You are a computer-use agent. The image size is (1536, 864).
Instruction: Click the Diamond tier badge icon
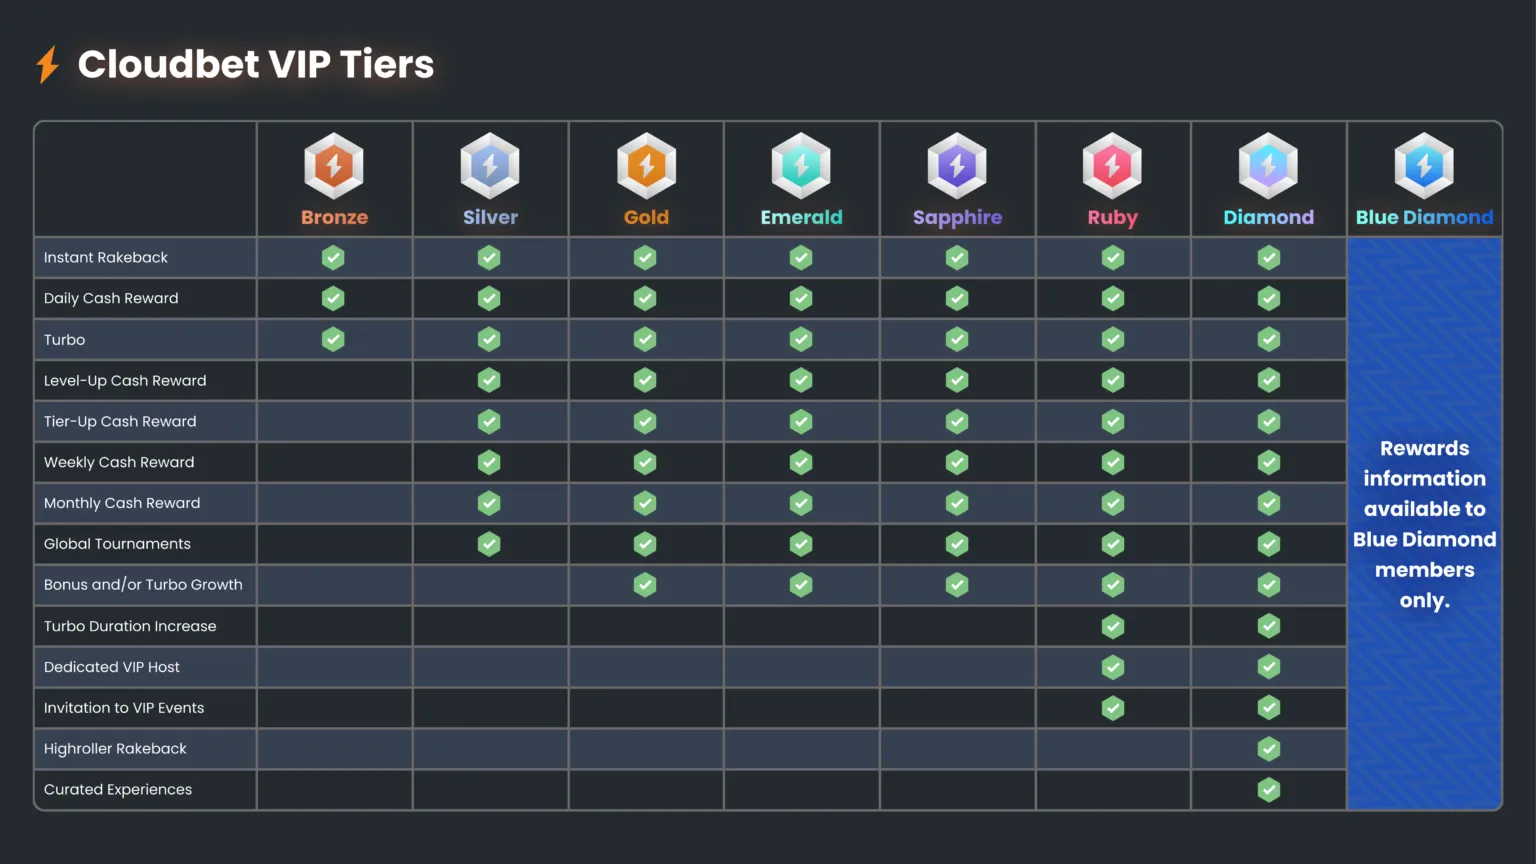point(1268,166)
